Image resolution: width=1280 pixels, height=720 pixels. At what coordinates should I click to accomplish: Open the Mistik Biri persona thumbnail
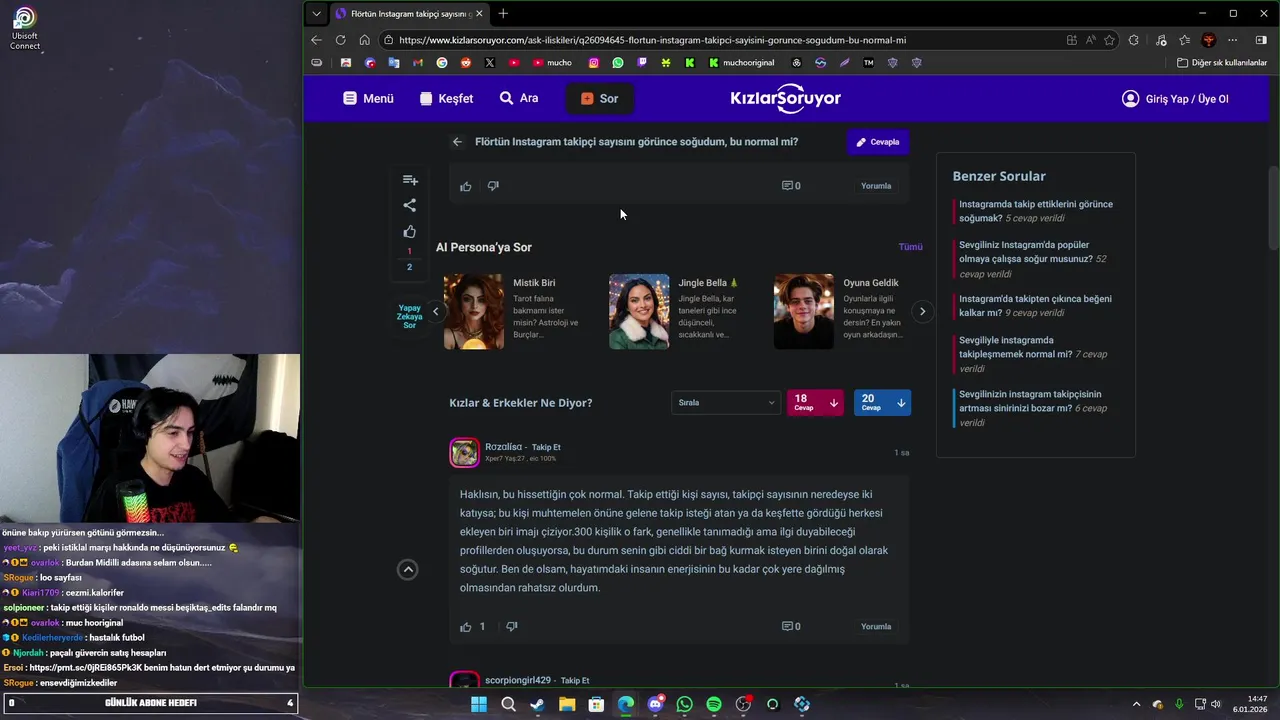tap(474, 311)
